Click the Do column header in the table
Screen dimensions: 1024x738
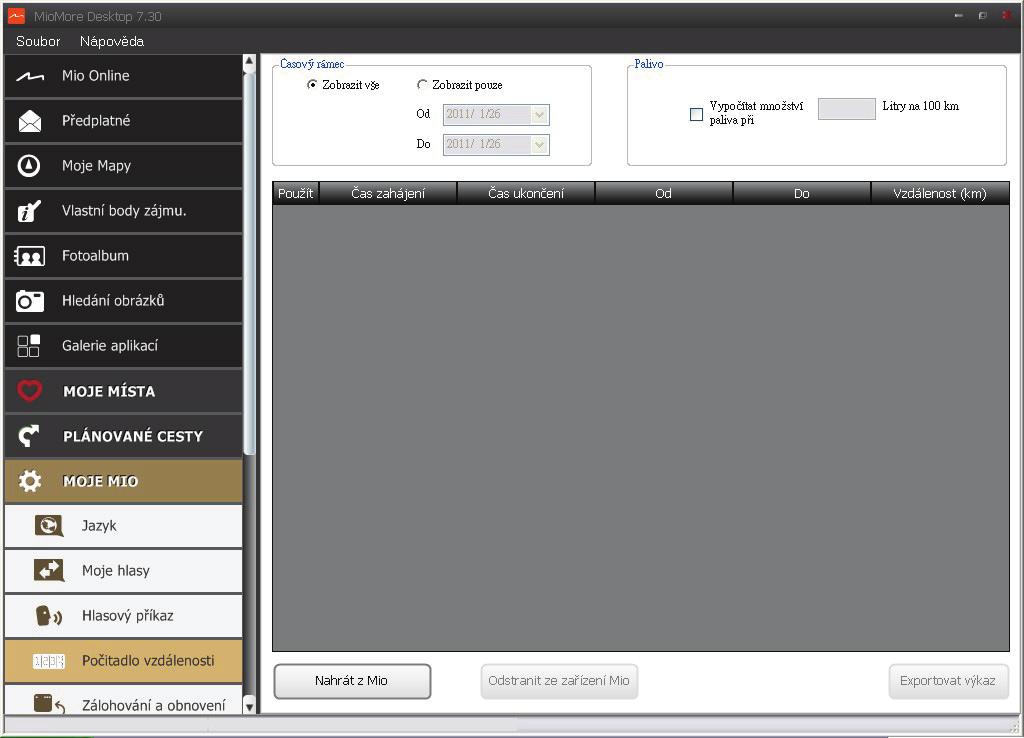click(x=802, y=193)
